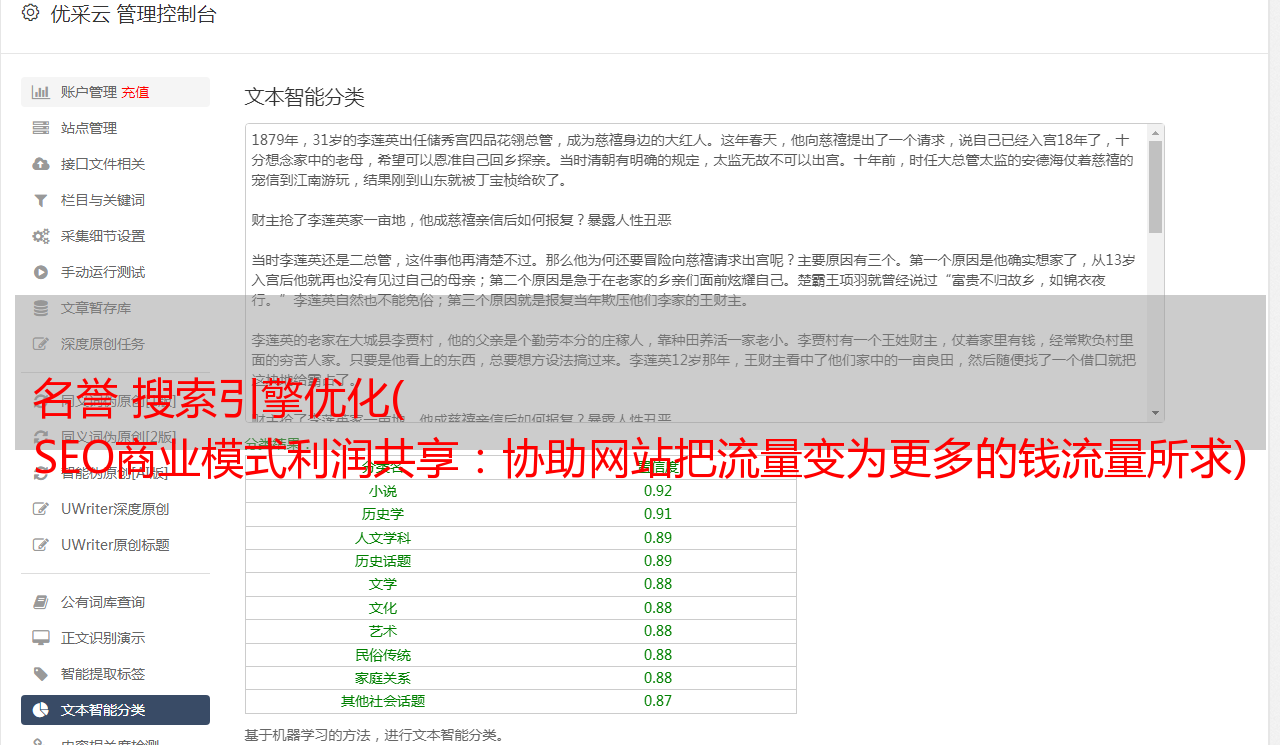Click the play circle icon for 手动运行测试
The image size is (1280, 745).
pyautogui.click(x=40, y=272)
